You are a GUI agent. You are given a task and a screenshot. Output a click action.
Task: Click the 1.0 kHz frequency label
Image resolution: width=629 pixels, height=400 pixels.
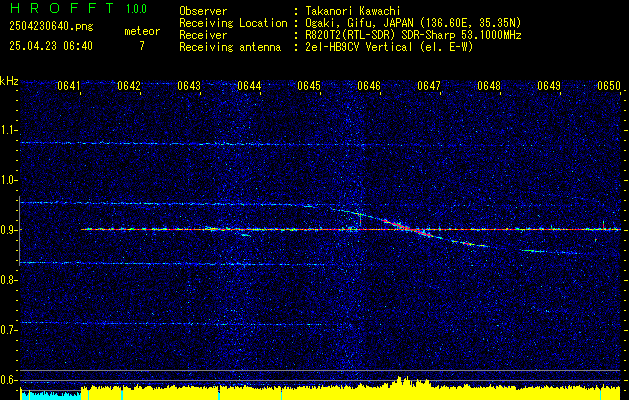[x=9, y=180]
